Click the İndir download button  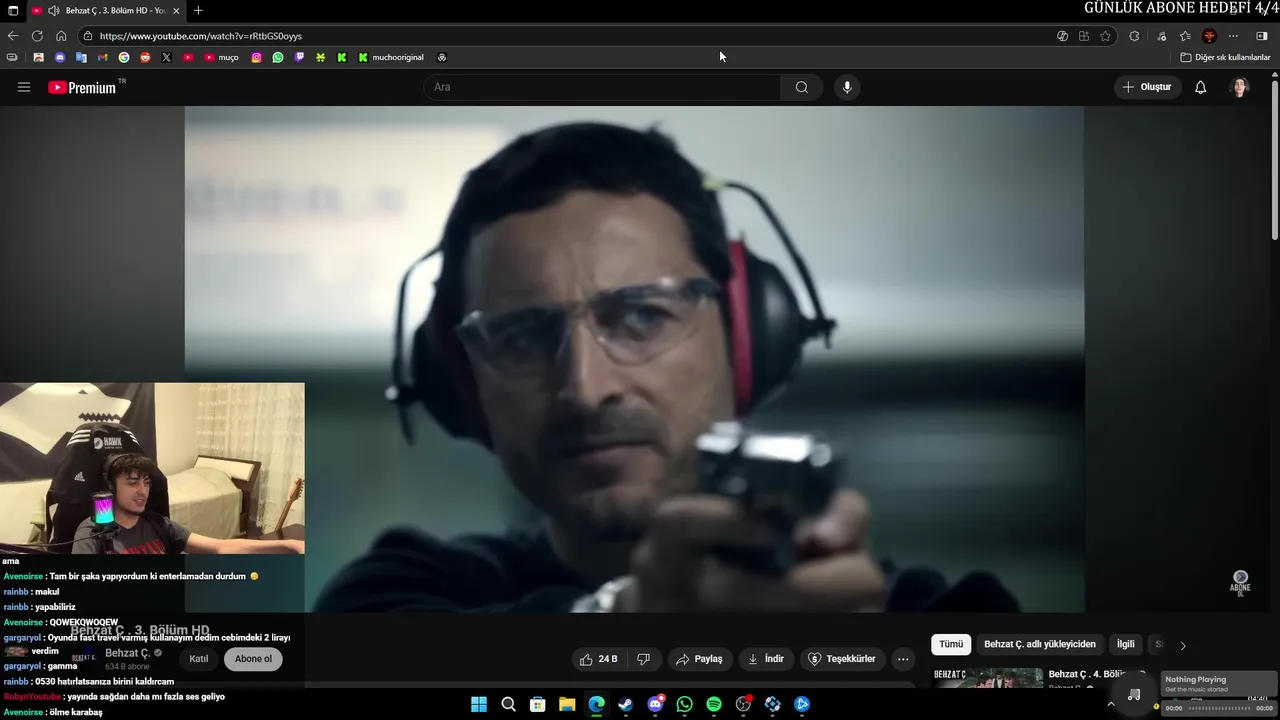point(766,659)
